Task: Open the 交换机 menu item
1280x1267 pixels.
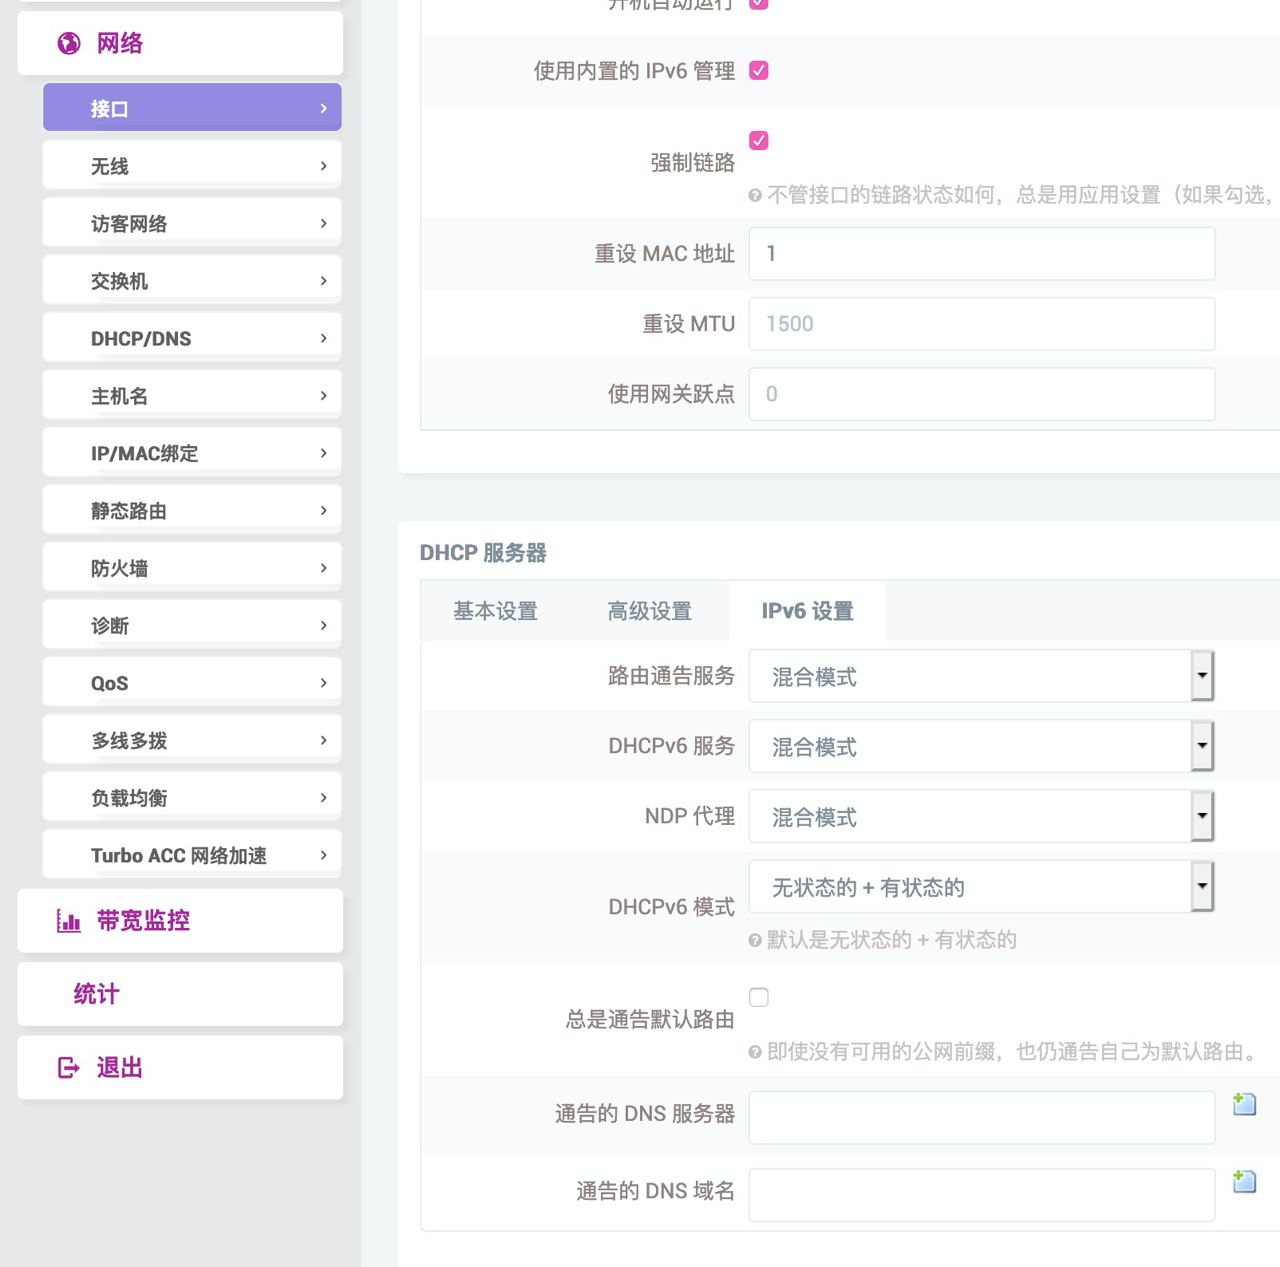Action: tap(192, 281)
